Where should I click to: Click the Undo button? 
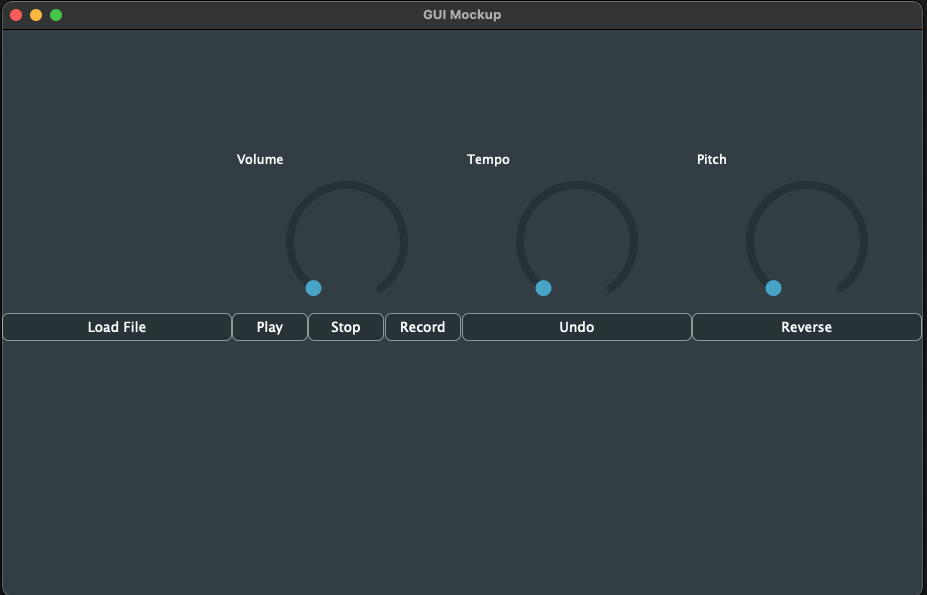577,327
